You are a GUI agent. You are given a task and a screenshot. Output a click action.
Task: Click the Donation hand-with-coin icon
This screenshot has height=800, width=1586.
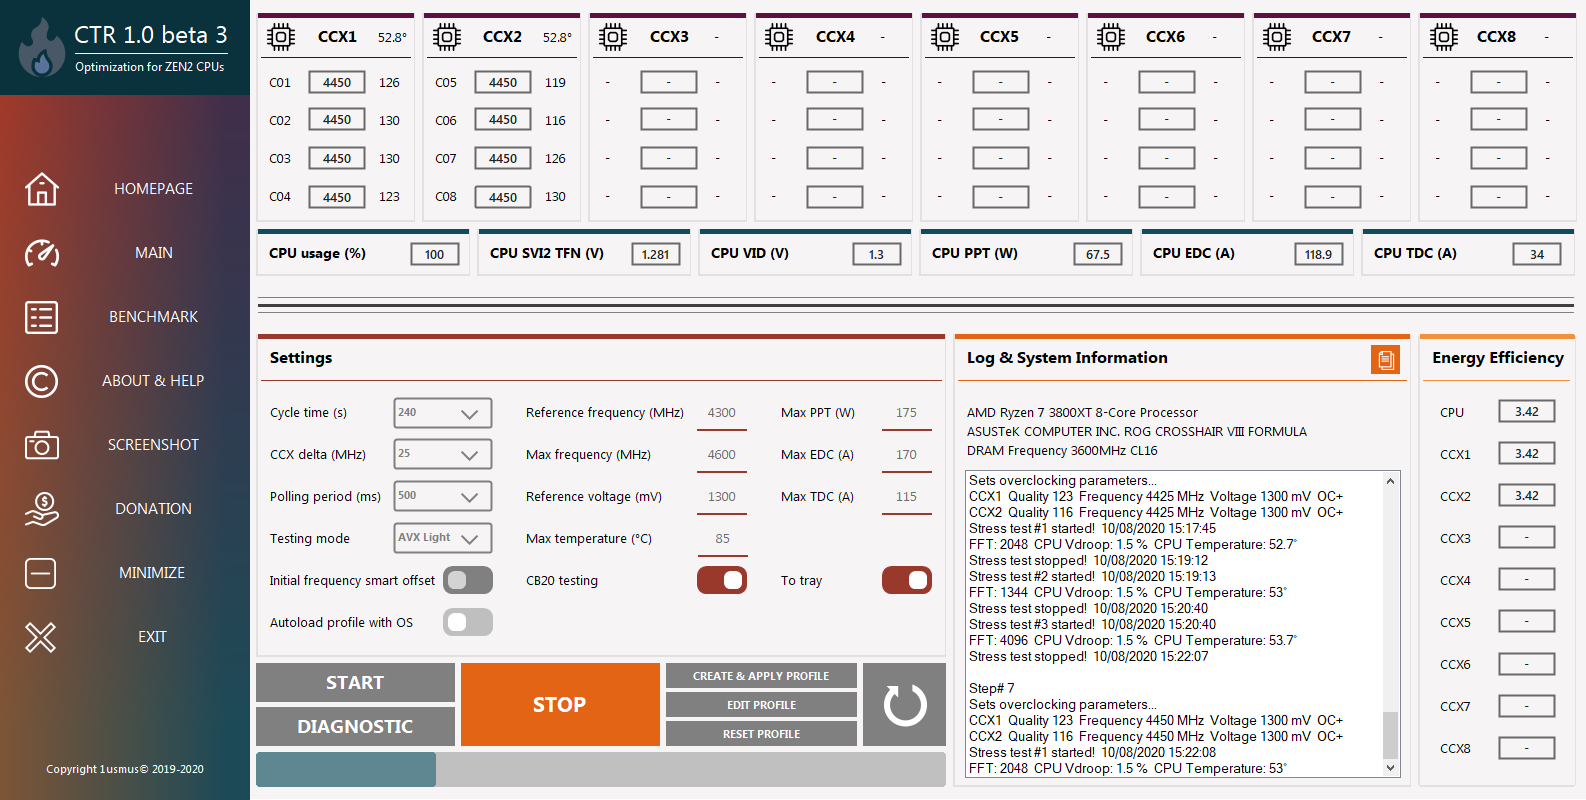[41, 509]
